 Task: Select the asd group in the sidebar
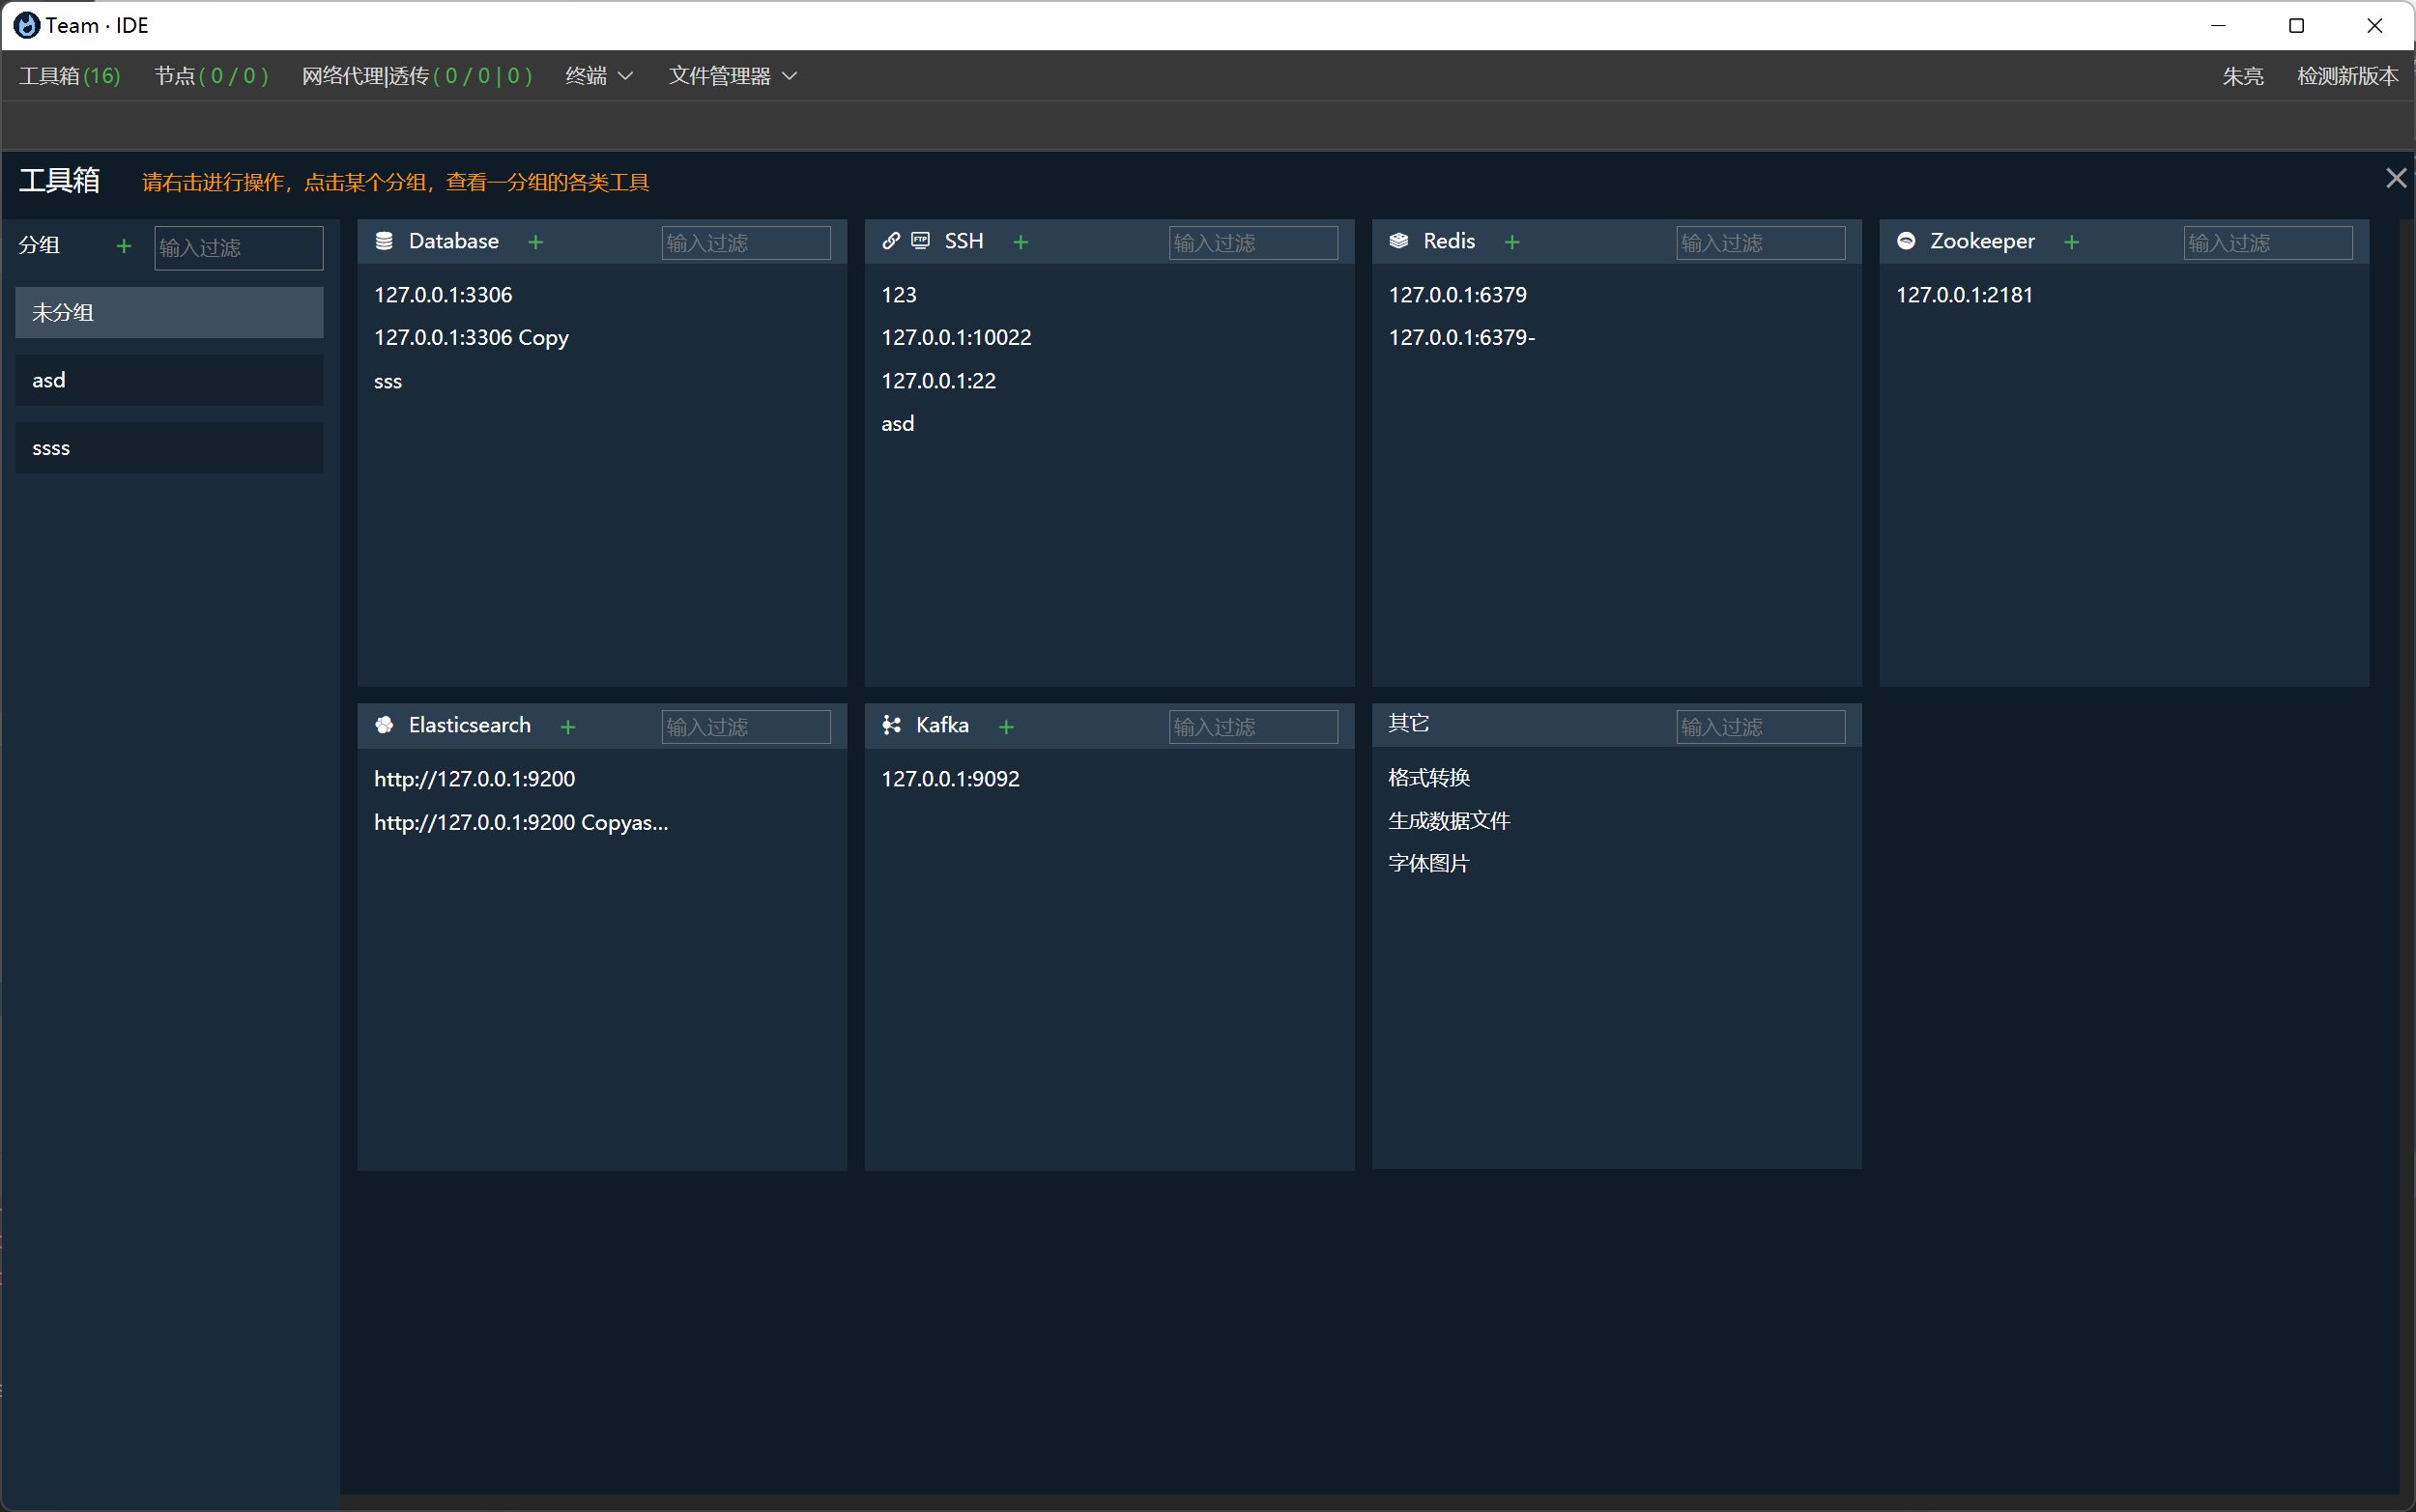click(x=169, y=379)
